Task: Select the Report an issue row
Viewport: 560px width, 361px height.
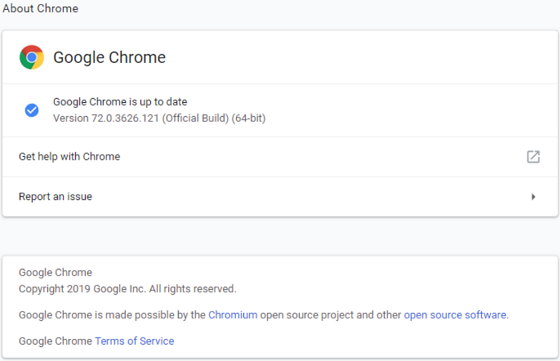Action: tap(280, 197)
